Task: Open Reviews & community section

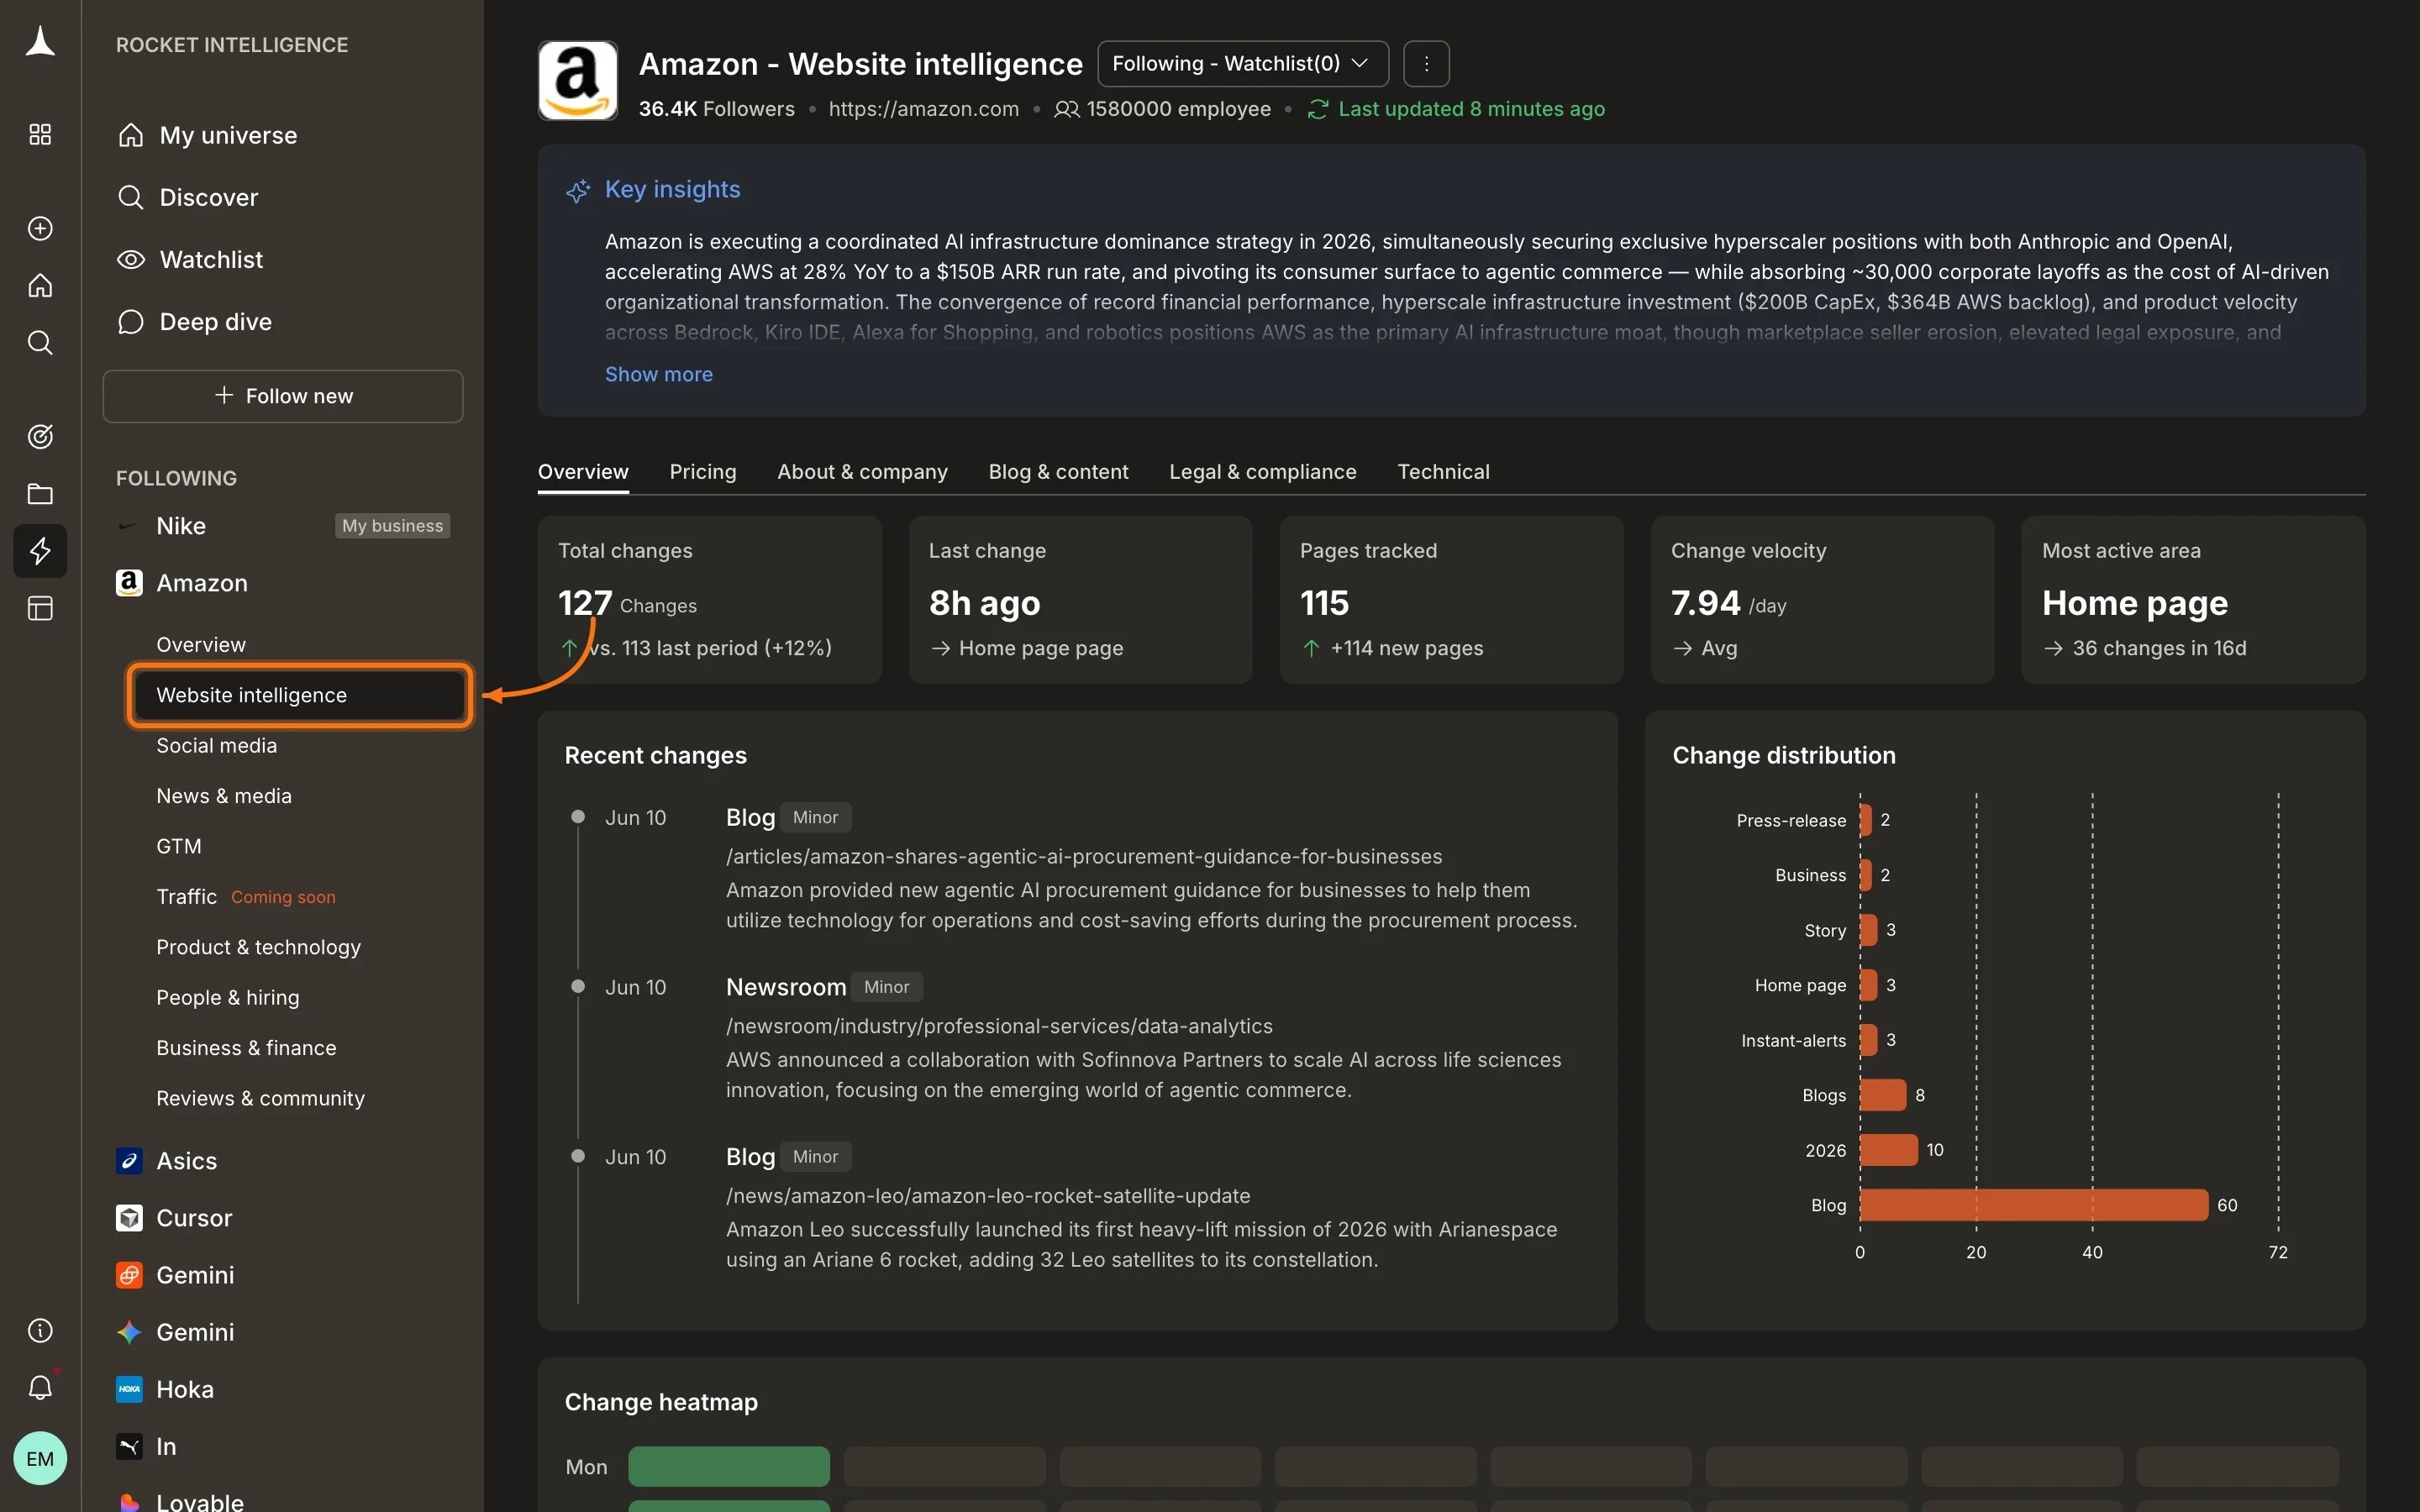Action: (x=260, y=1098)
